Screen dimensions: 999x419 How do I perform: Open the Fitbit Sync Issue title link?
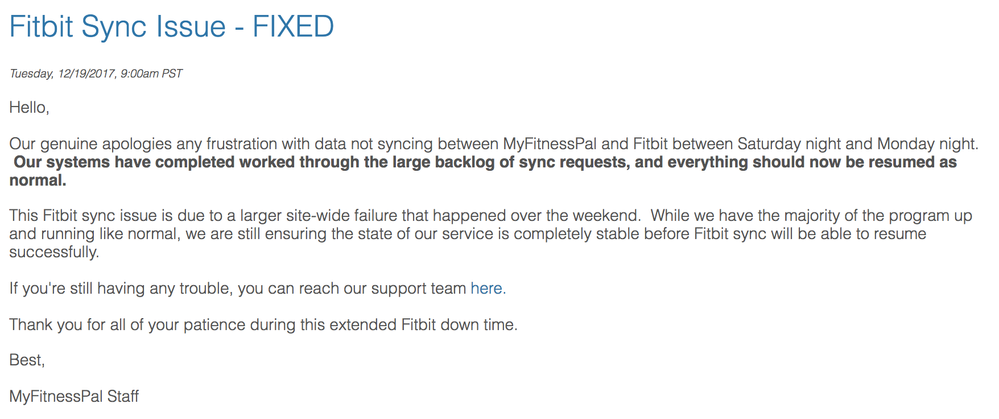tap(171, 26)
